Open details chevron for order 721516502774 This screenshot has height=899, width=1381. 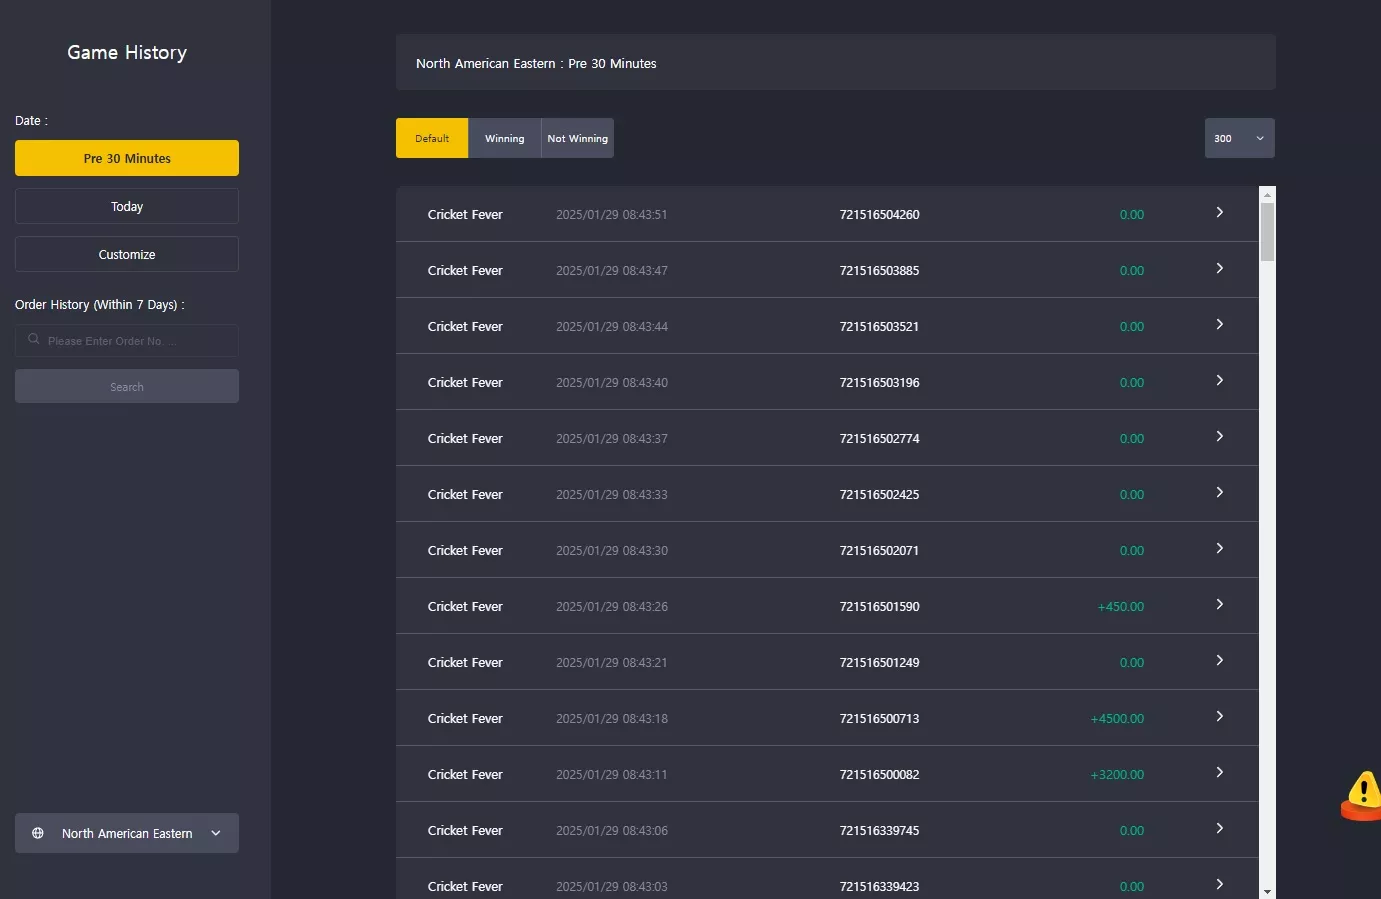tap(1219, 436)
